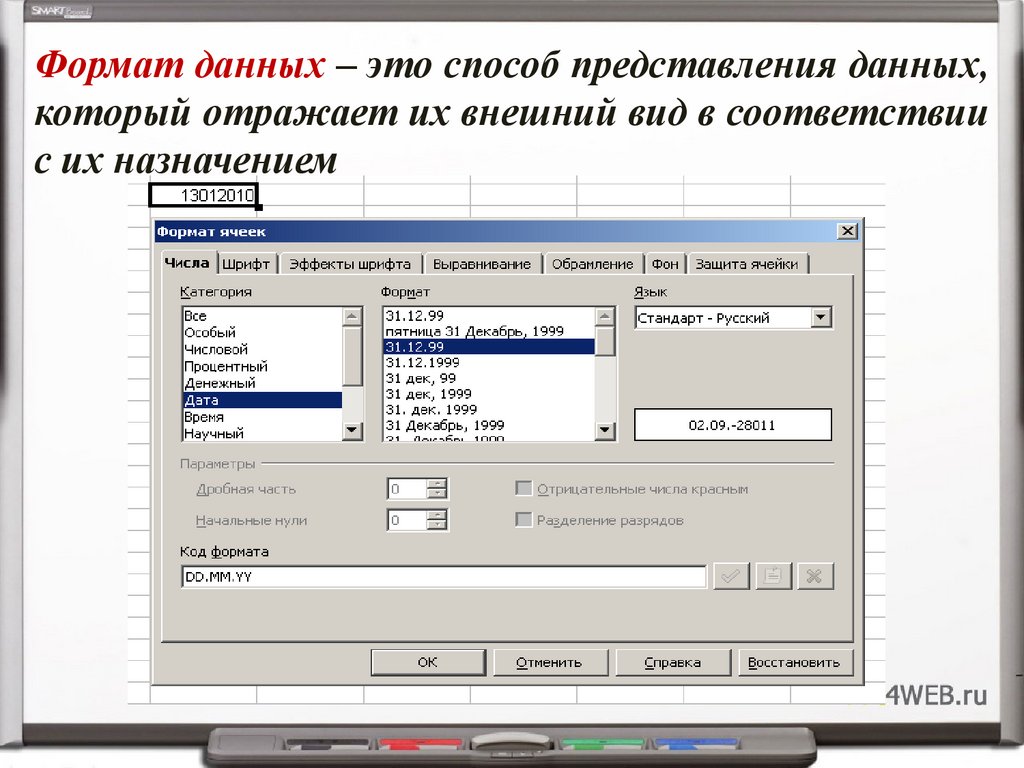The width and height of the screenshot is (1024, 768).
Task: Click the edit comment icon beside format code
Action: click(x=773, y=576)
